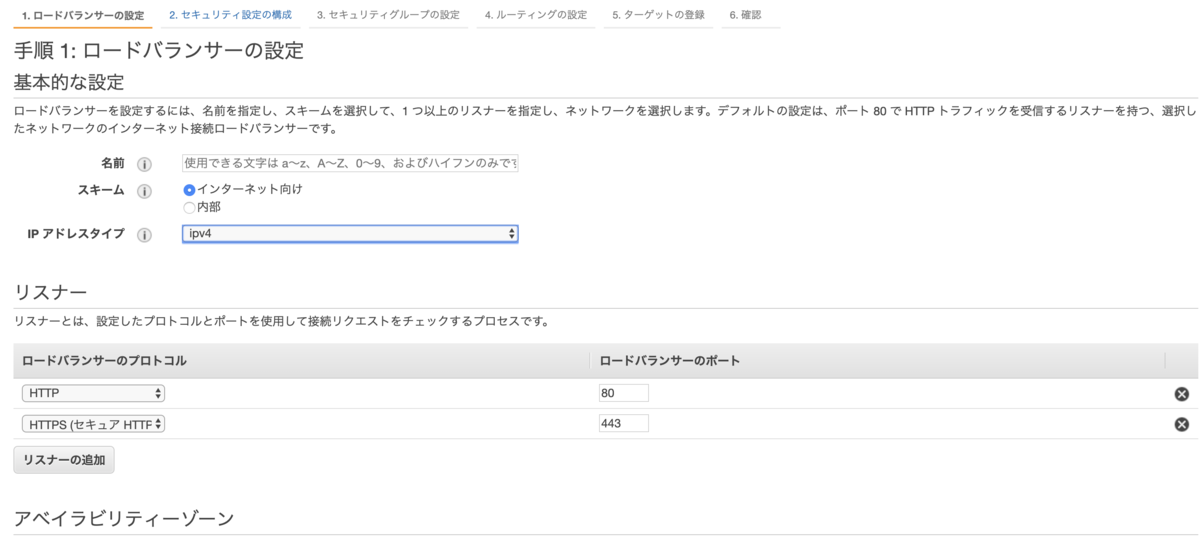
Task: Click the port field containing 80
Action: (623, 393)
